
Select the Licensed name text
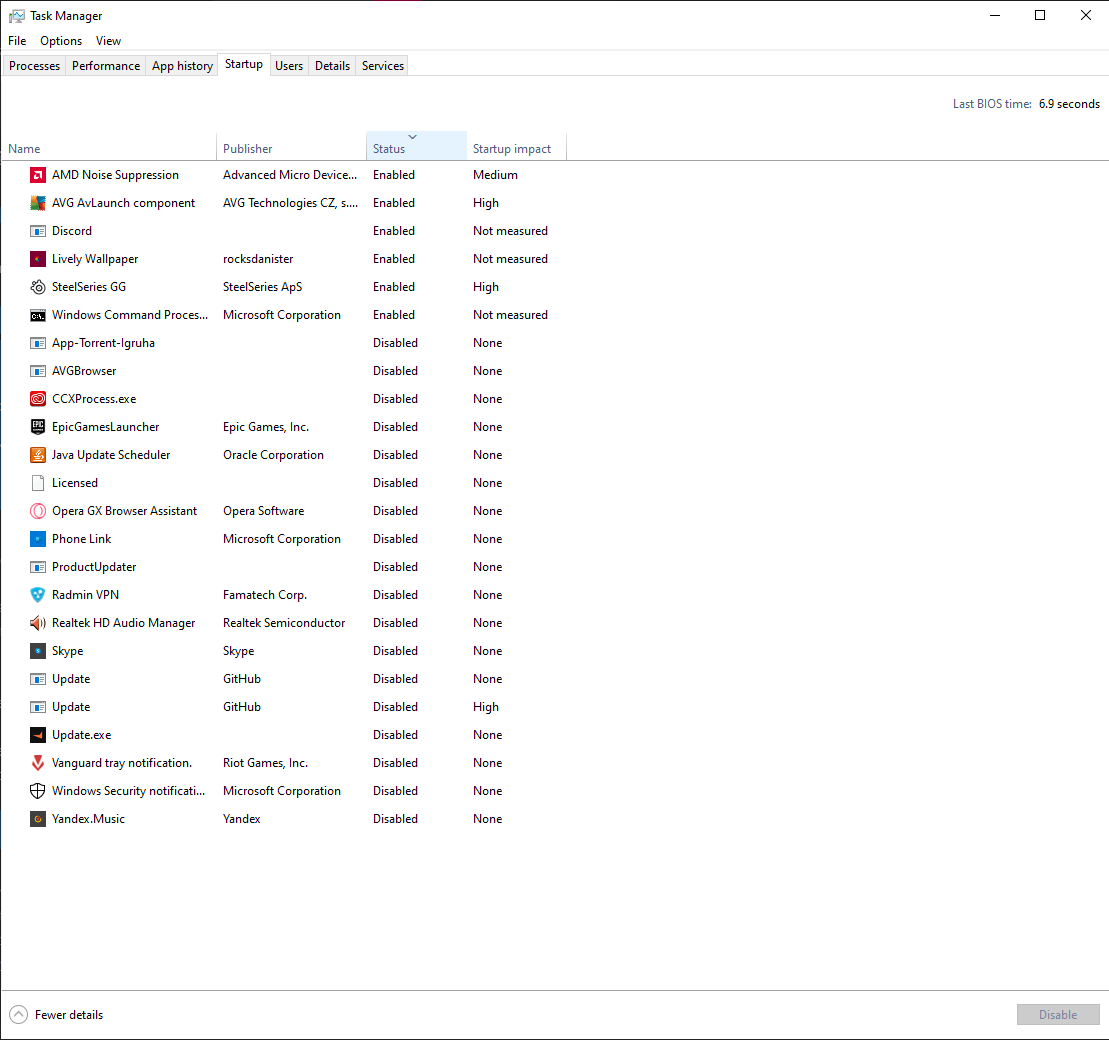tap(74, 483)
